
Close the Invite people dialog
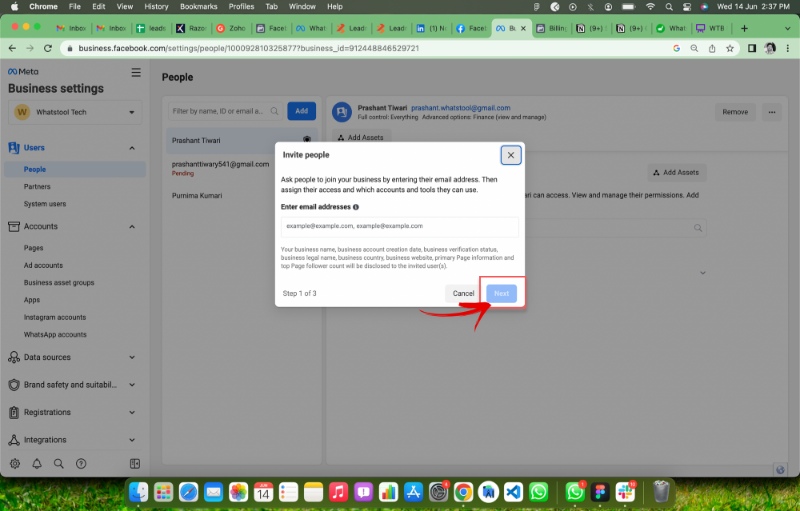click(510, 155)
